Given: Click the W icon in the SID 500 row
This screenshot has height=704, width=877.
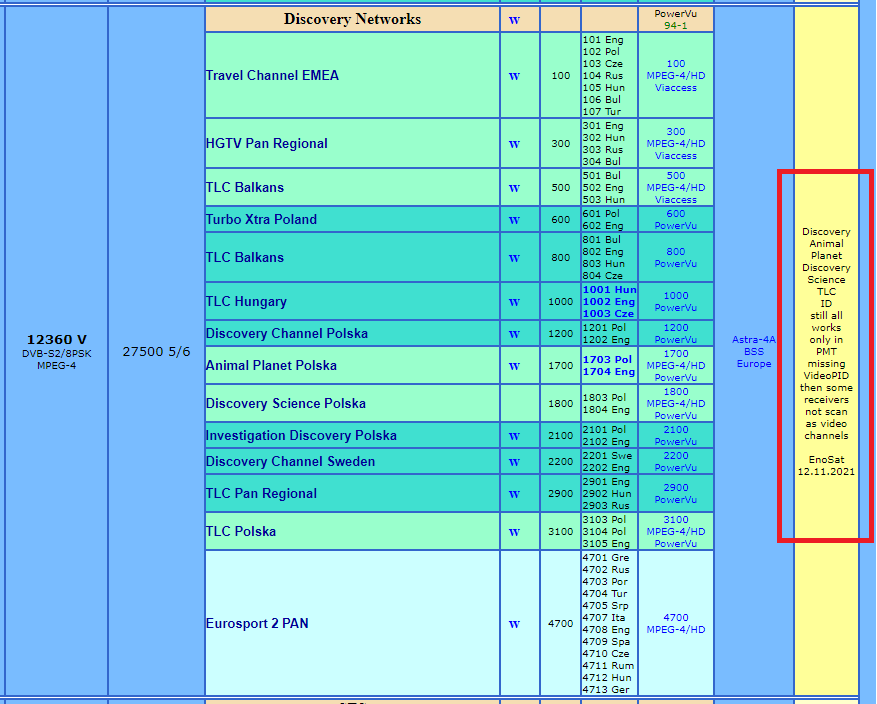Looking at the screenshot, I should 514,188.
